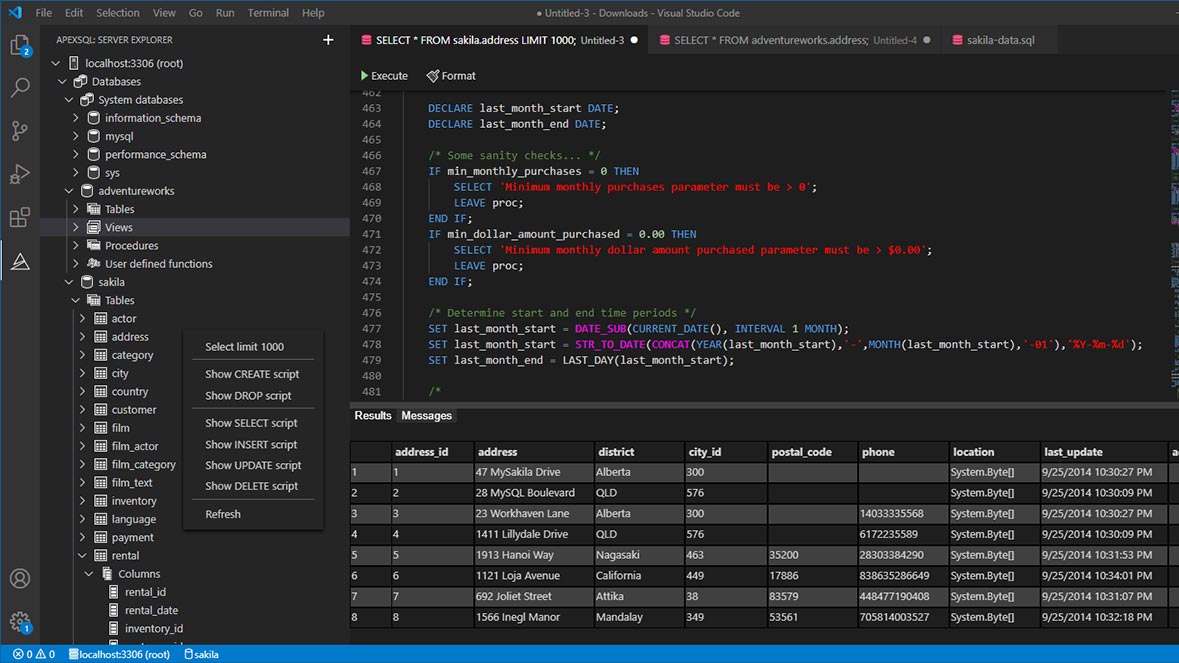This screenshot has width=1179, height=663.
Task: Click Execute to run the query
Action: 383,75
